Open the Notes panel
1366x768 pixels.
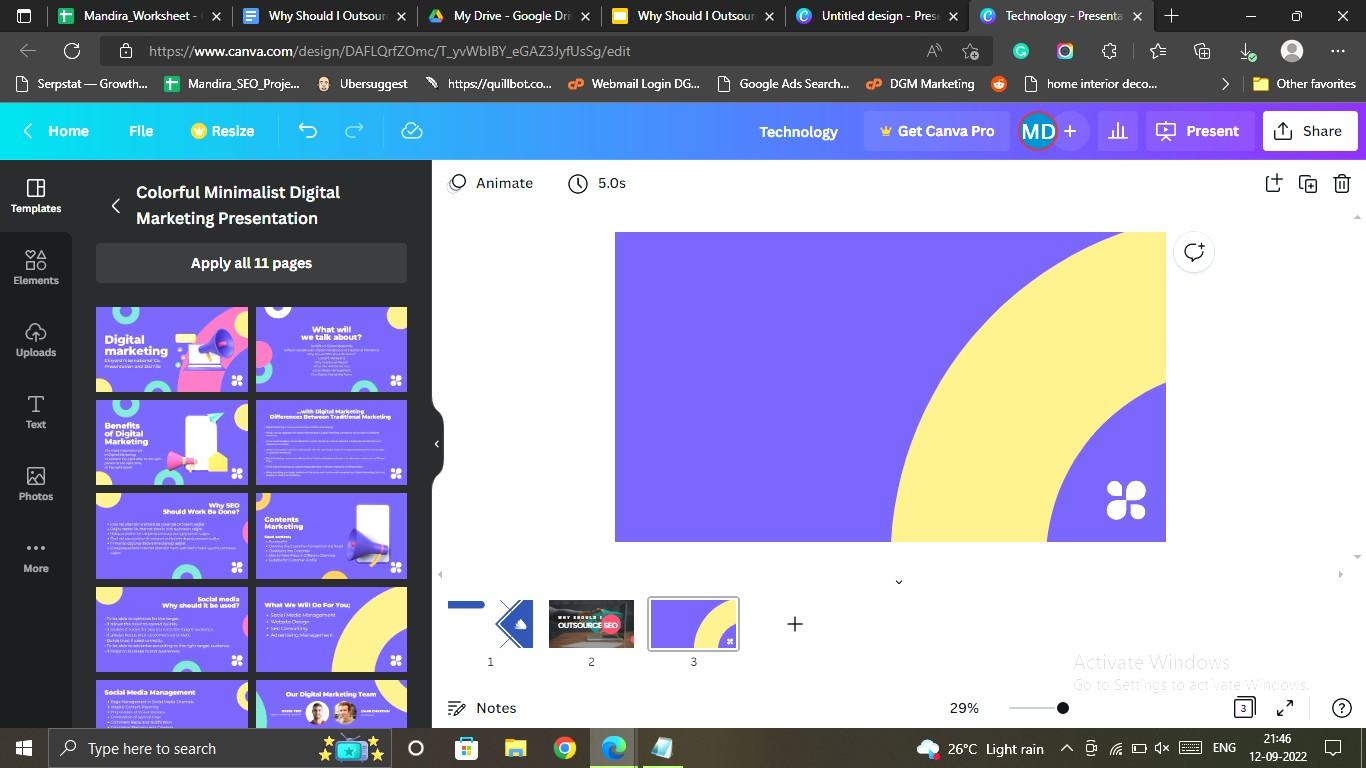(482, 708)
